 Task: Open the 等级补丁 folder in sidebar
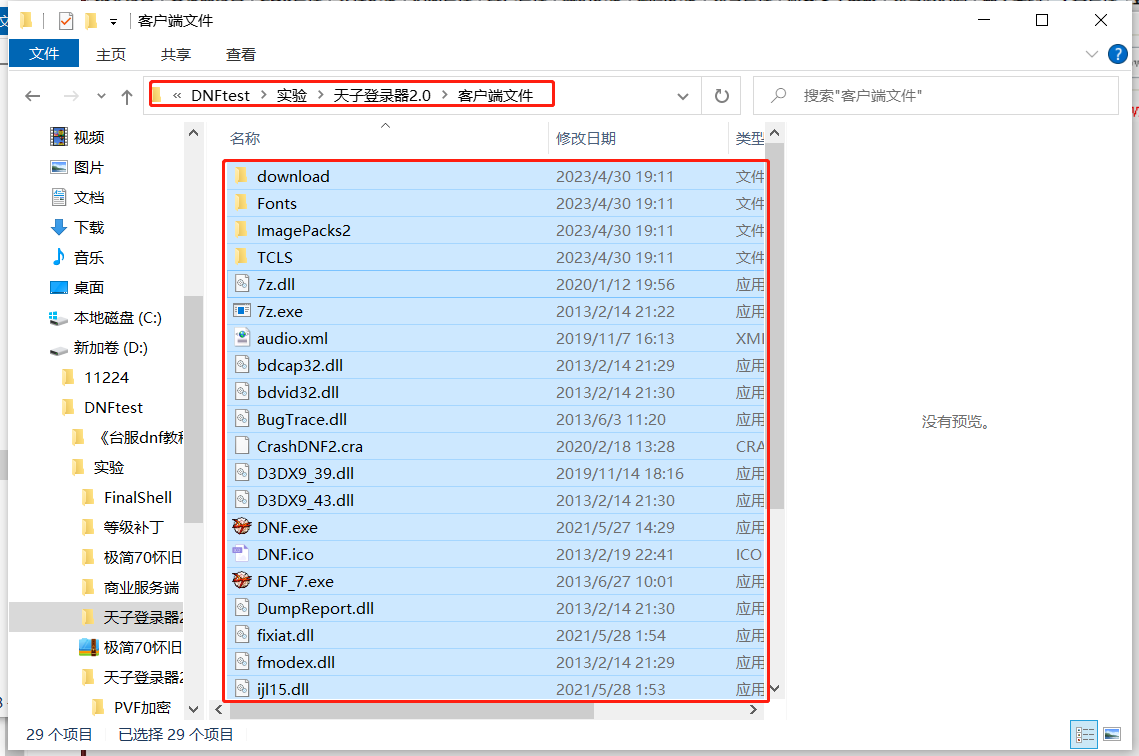point(134,527)
